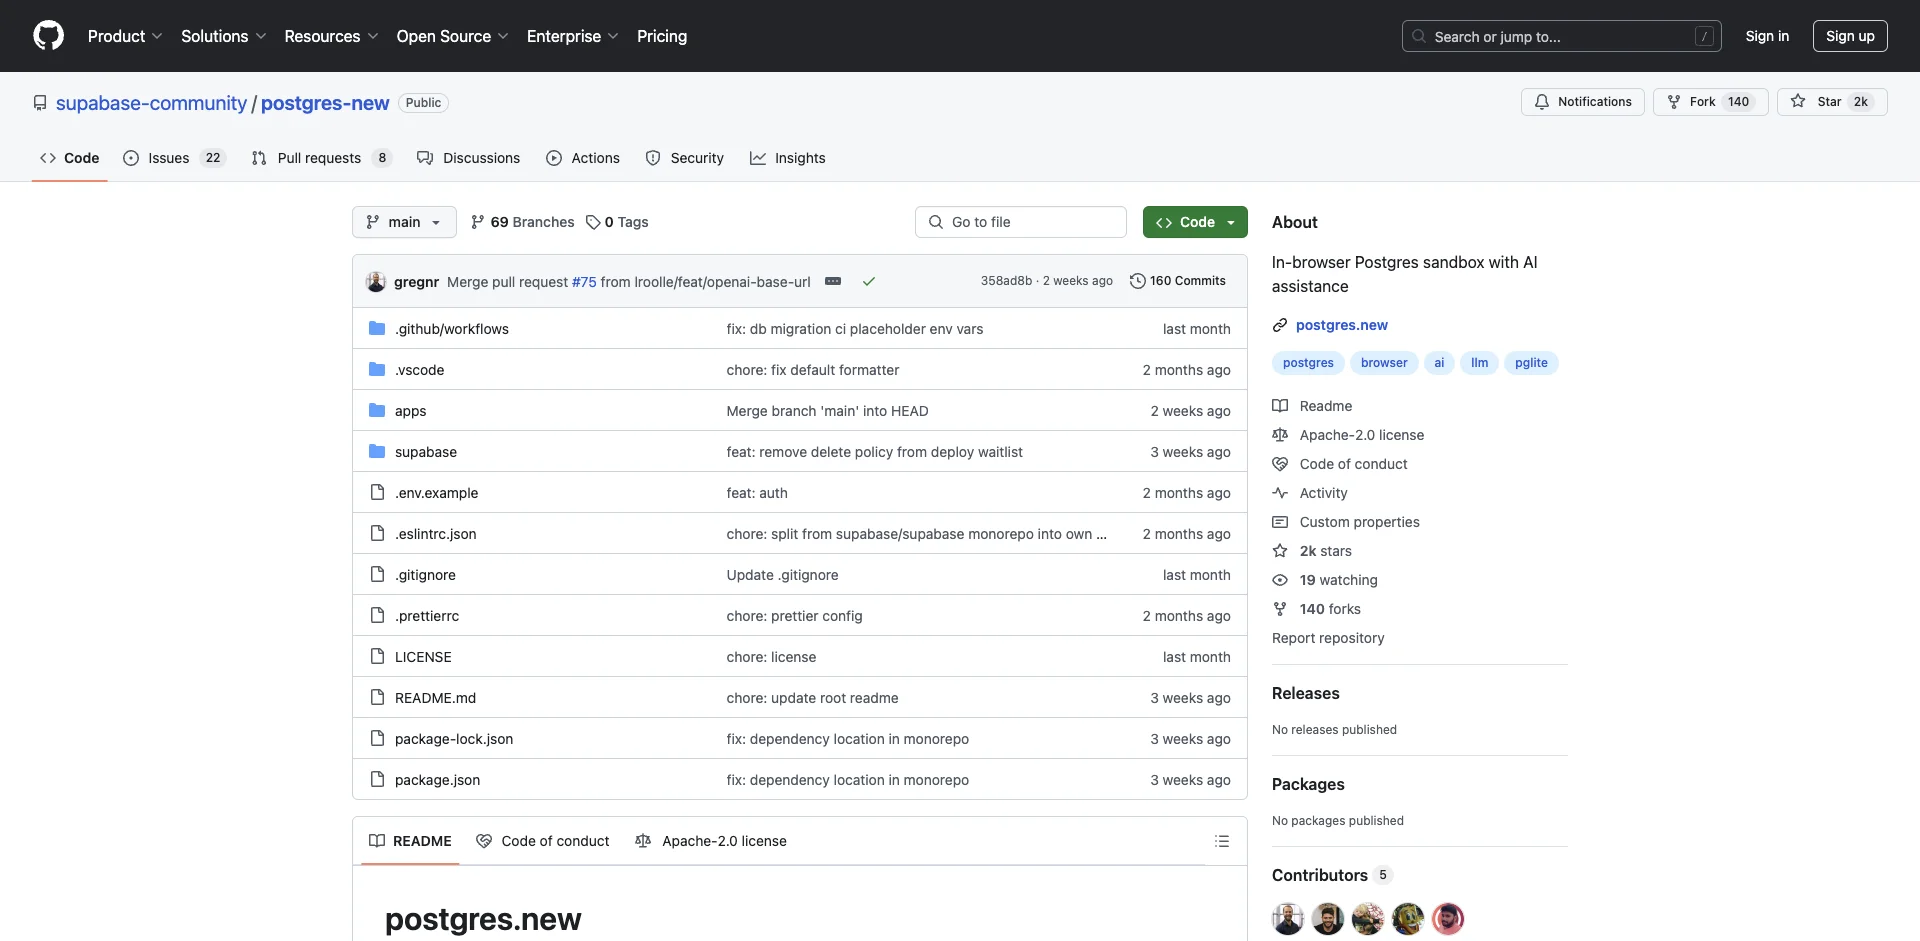Click the repository icon before supabase-community
The height and width of the screenshot is (941, 1920).
point(40,103)
